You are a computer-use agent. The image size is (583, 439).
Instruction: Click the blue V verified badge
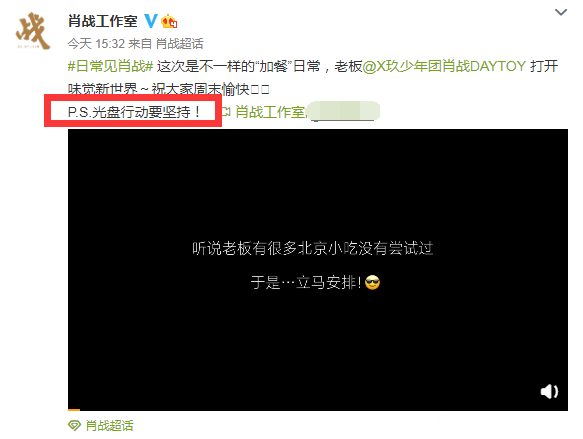pyautogui.click(x=151, y=21)
